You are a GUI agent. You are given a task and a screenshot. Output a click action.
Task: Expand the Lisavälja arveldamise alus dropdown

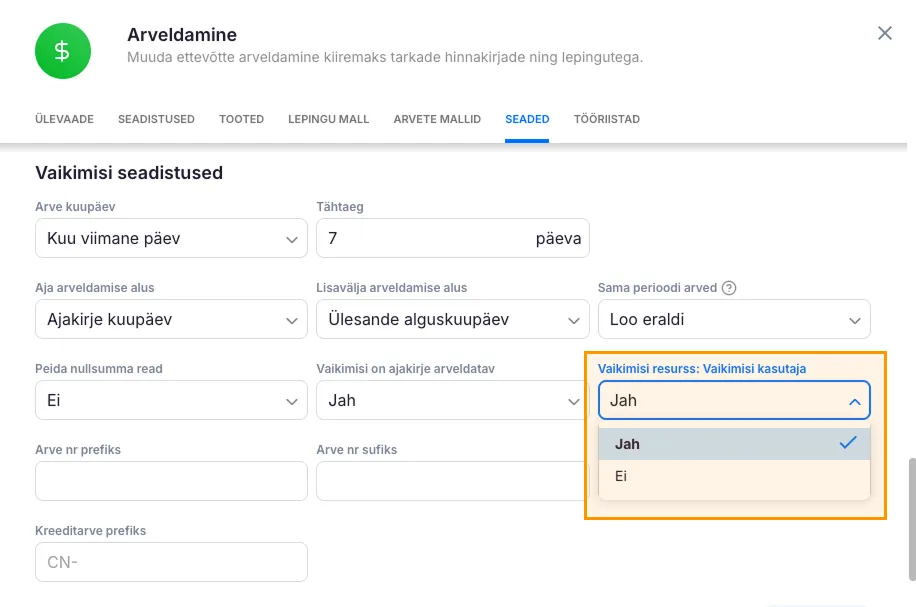[x=452, y=320]
